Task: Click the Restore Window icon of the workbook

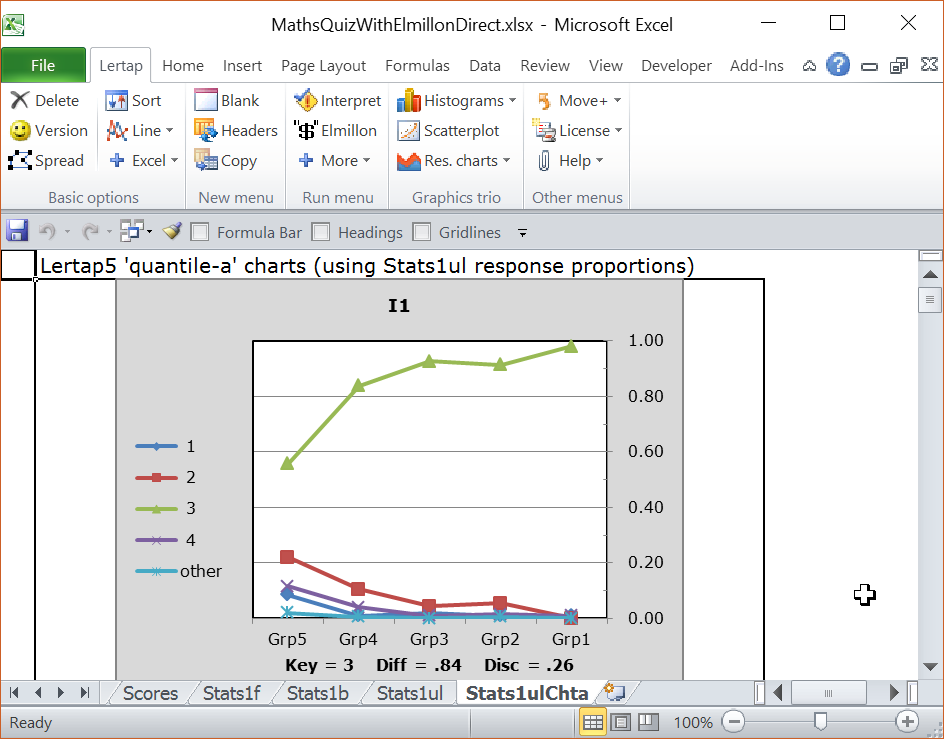Action: click(x=898, y=65)
